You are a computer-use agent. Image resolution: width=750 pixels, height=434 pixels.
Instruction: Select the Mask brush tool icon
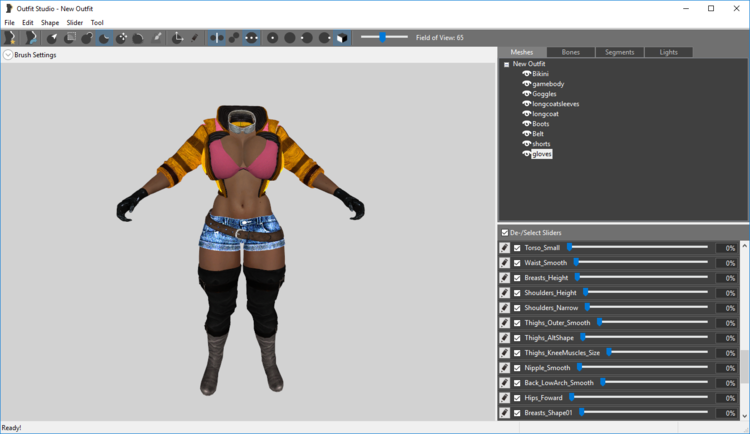[70, 38]
